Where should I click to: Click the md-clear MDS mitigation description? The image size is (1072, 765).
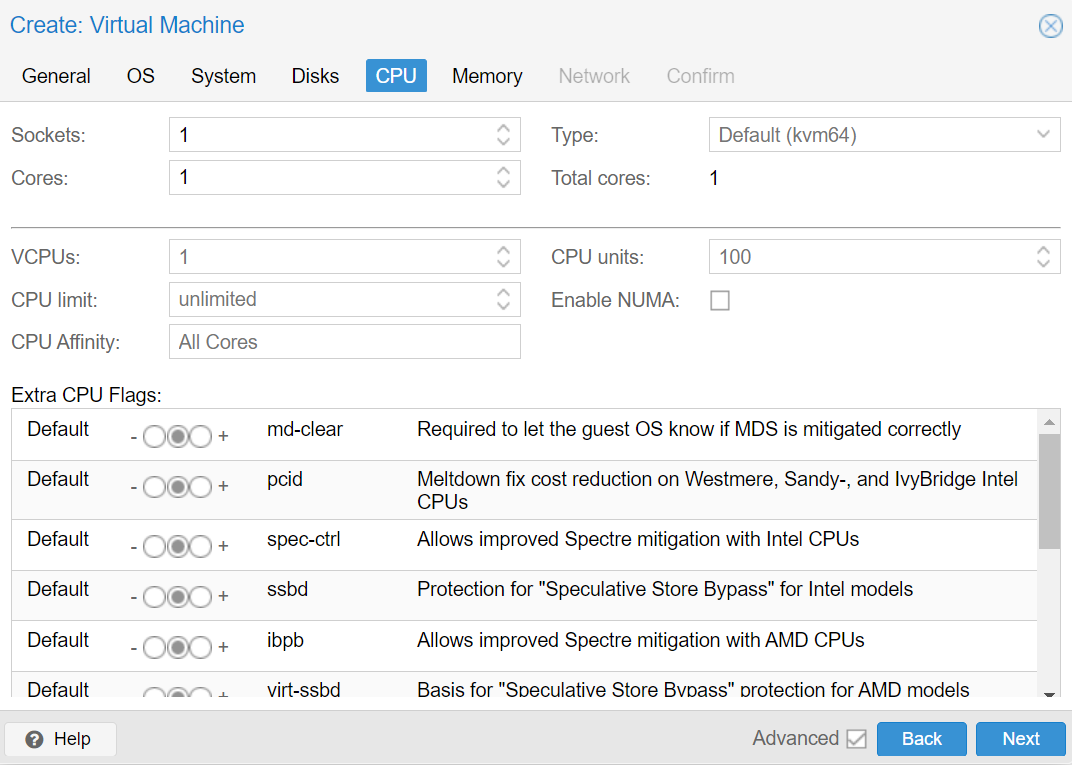coord(689,429)
